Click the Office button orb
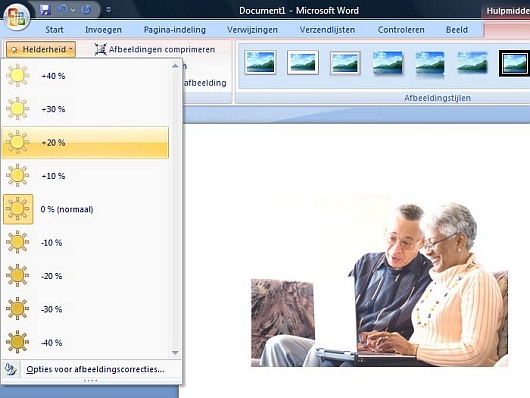 point(16,16)
